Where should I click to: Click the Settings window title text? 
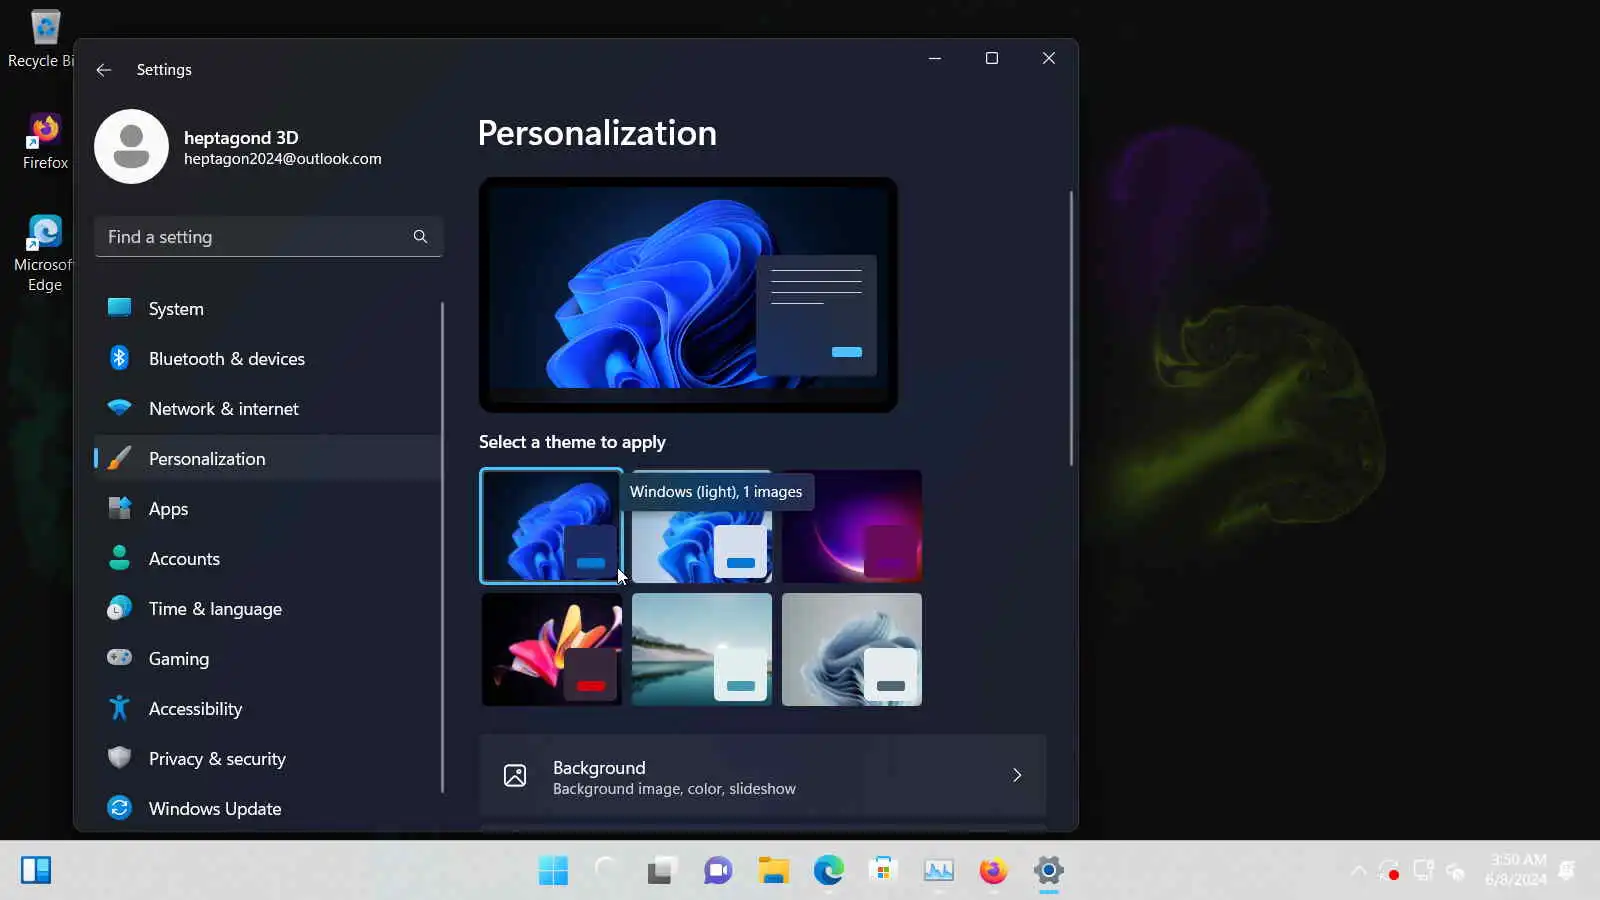(164, 70)
